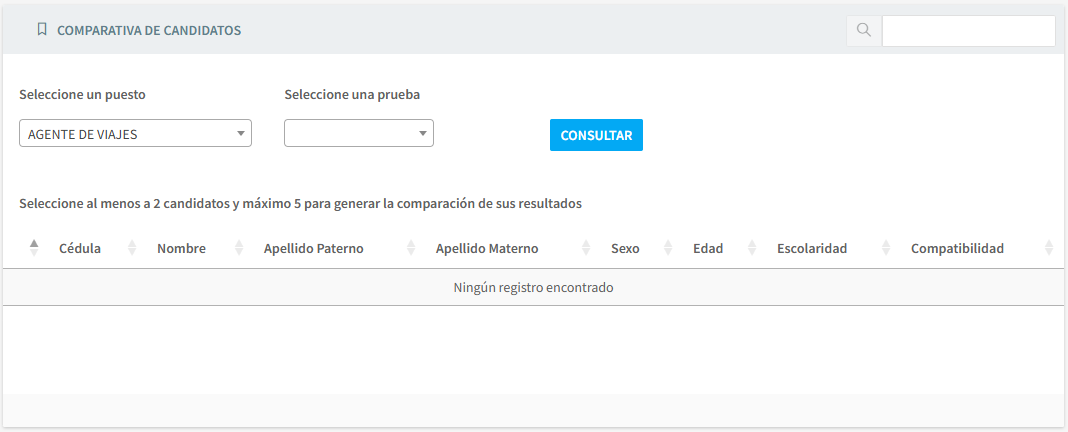Sort the Apellido Paterno column via arrows
1068x432 pixels.
[411, 248]
